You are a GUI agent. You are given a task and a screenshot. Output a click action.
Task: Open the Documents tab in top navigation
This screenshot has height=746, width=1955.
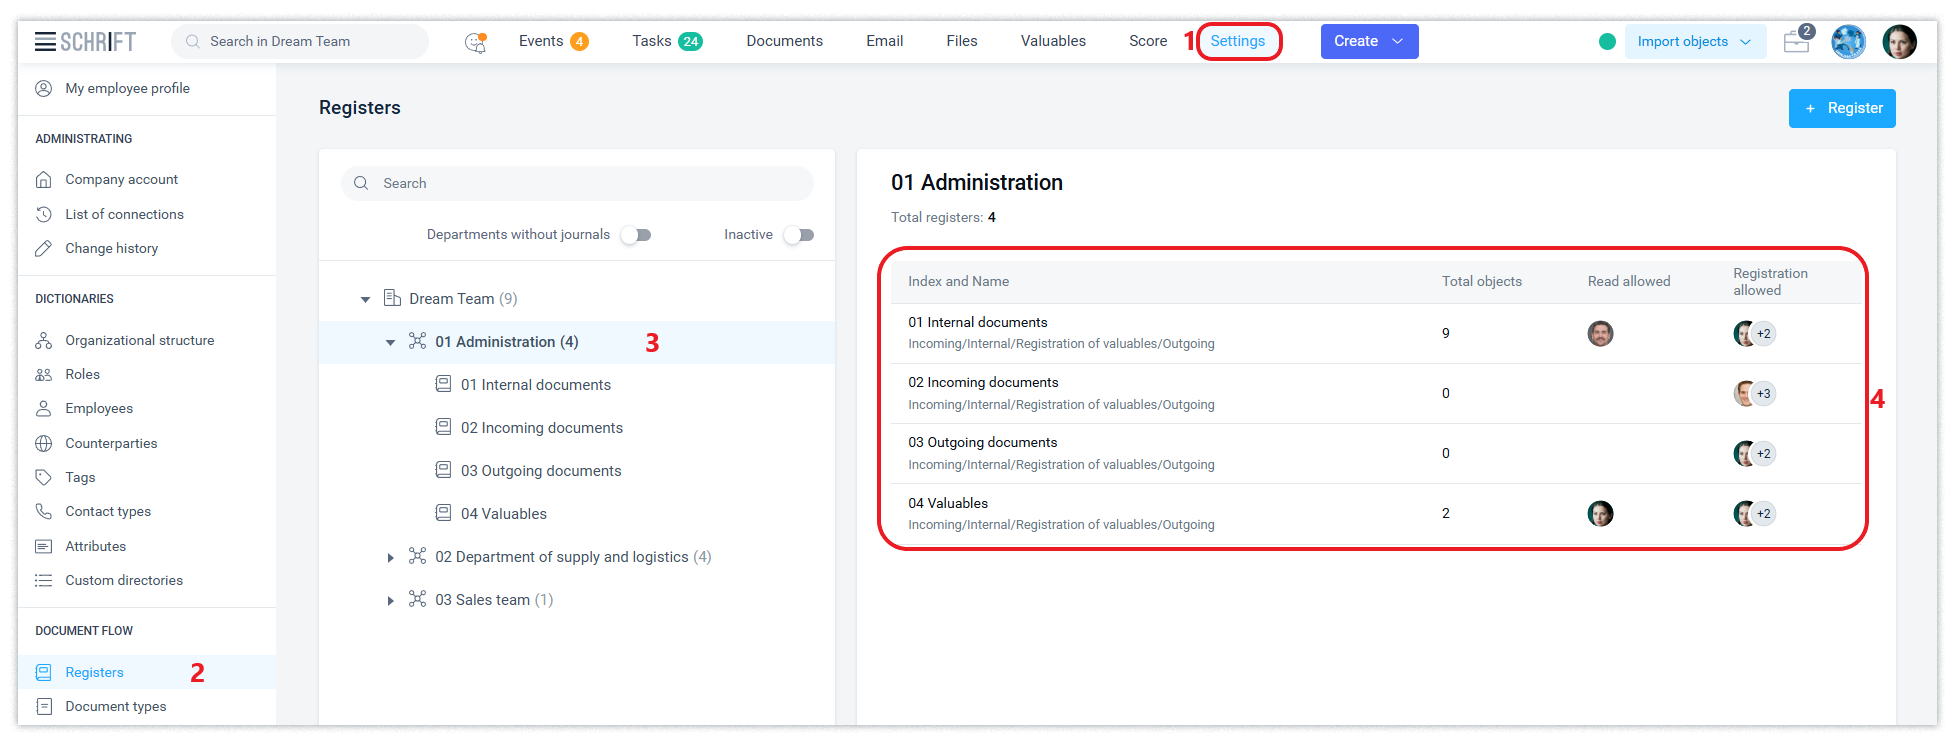click(784, 41)
